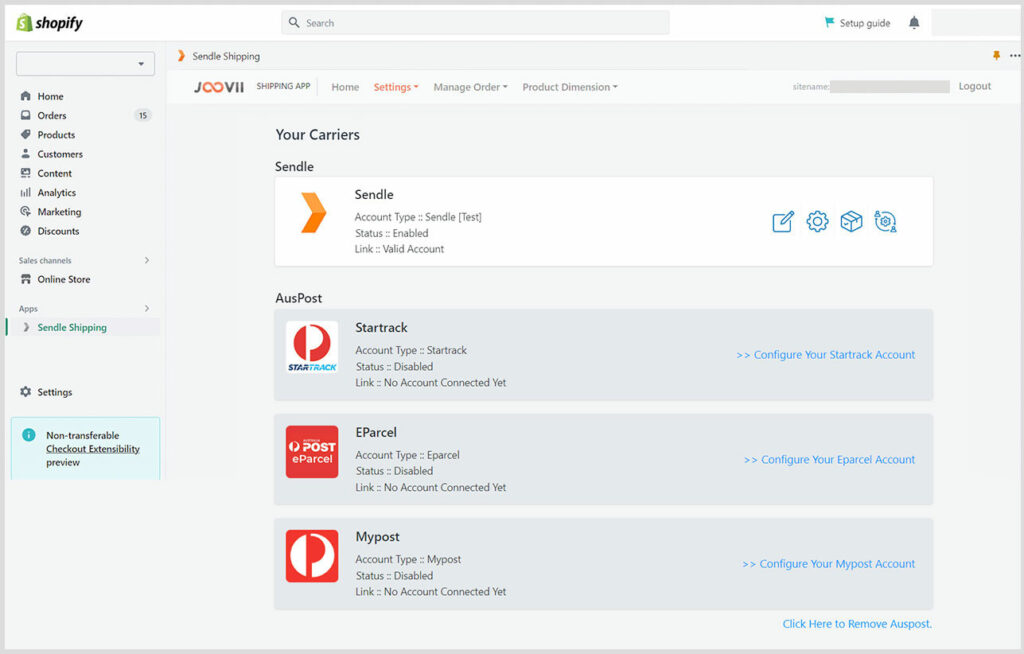The image size is (1024, 654).
Task: Click the Customers person icon
Action: coord(25,154)
